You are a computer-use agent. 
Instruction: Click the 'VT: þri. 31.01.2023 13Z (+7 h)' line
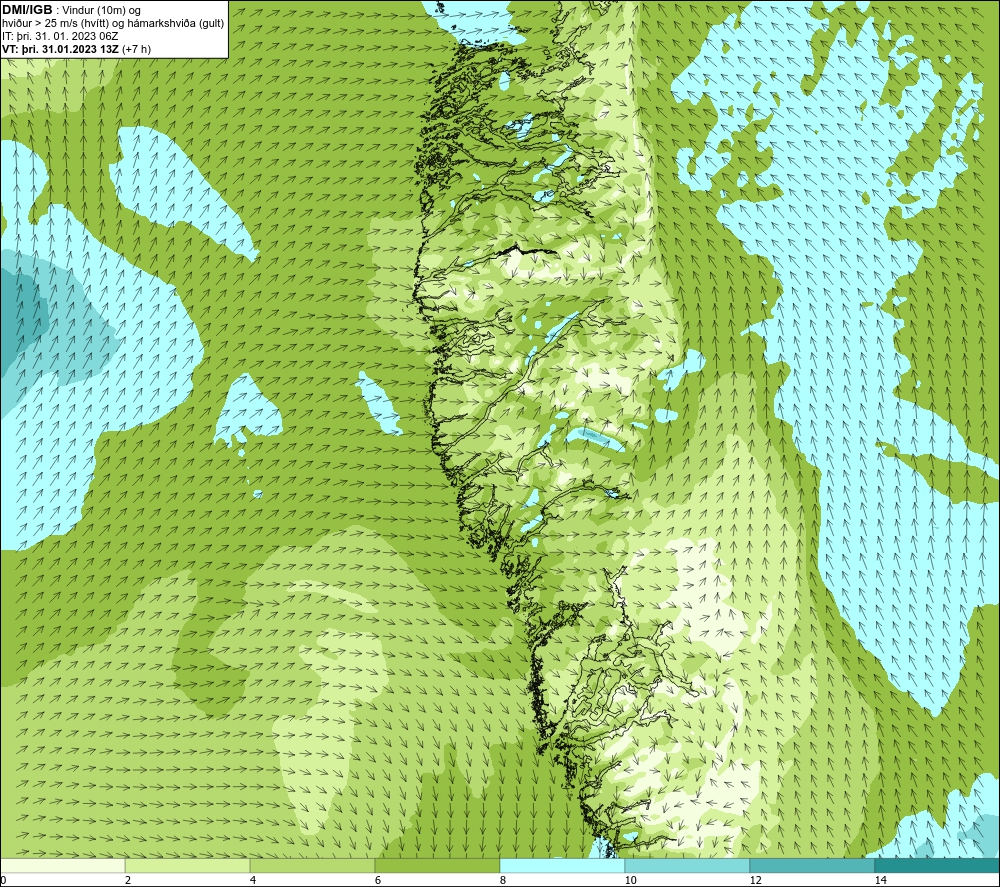coord(77,49)
